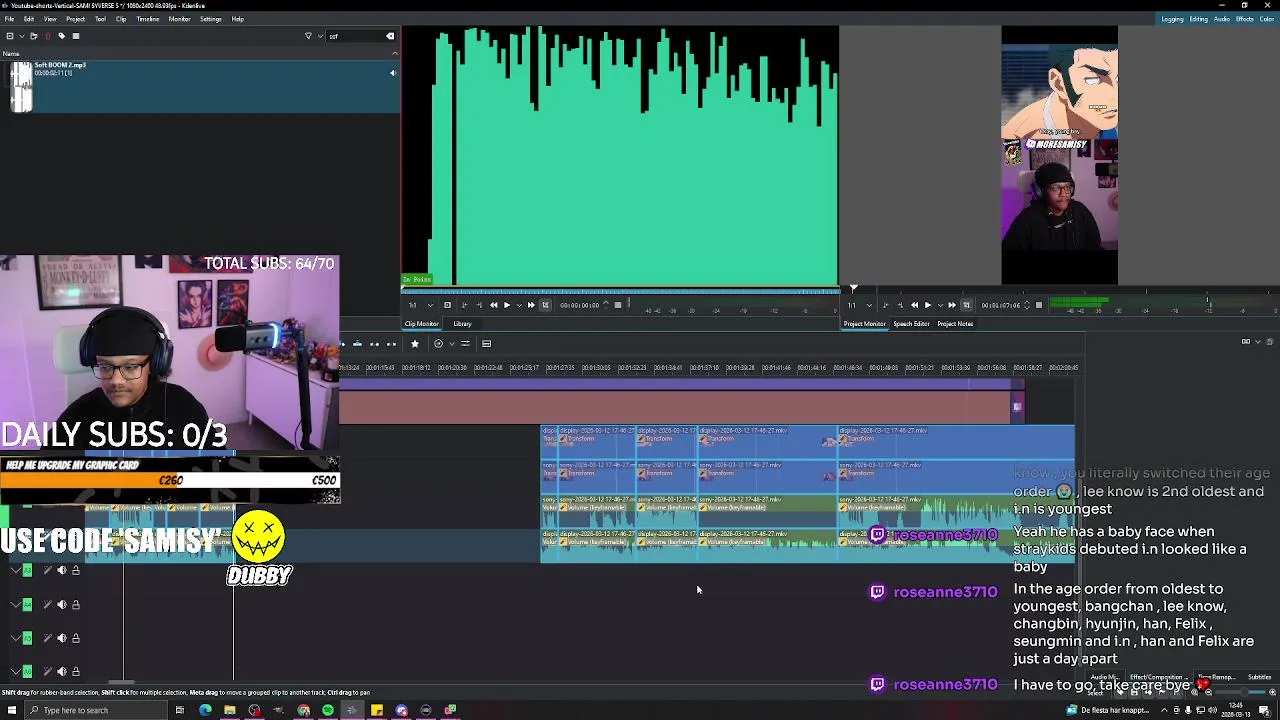Lock audio track A3
This screenshot has width=1280, height=720.
(x=75, y=570)
